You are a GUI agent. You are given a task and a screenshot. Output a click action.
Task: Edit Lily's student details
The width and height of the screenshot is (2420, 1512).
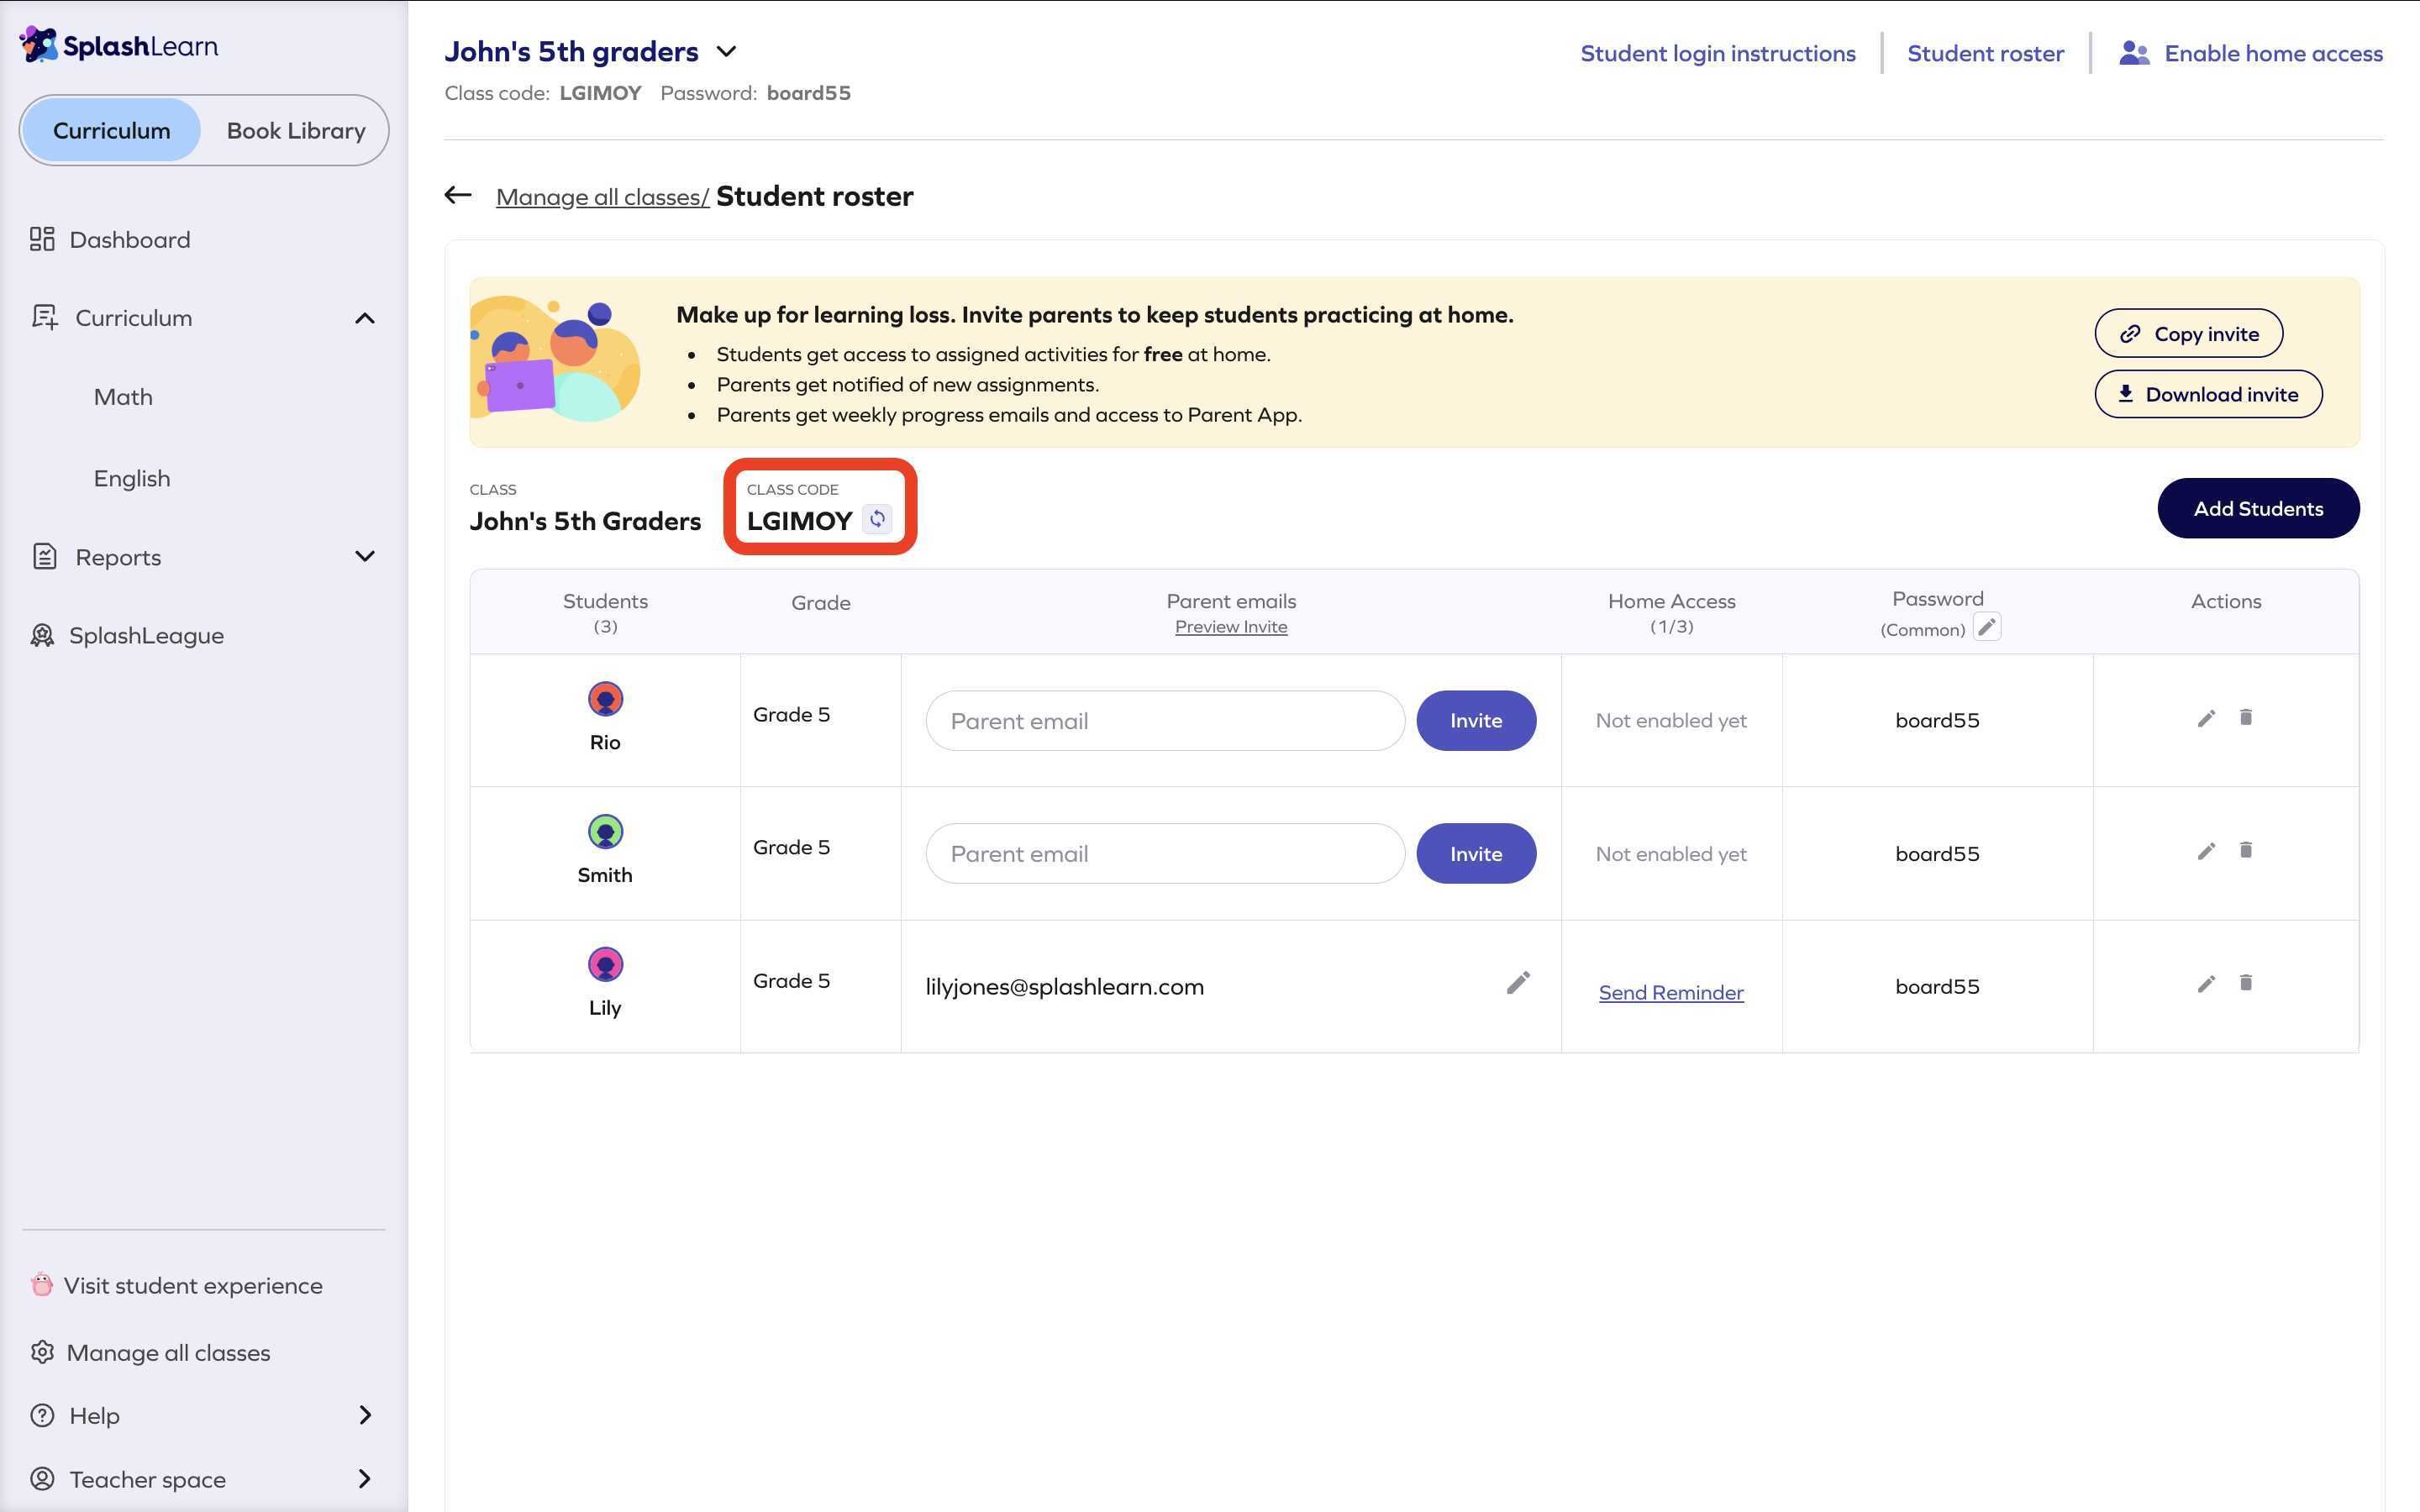point(2206,984)
